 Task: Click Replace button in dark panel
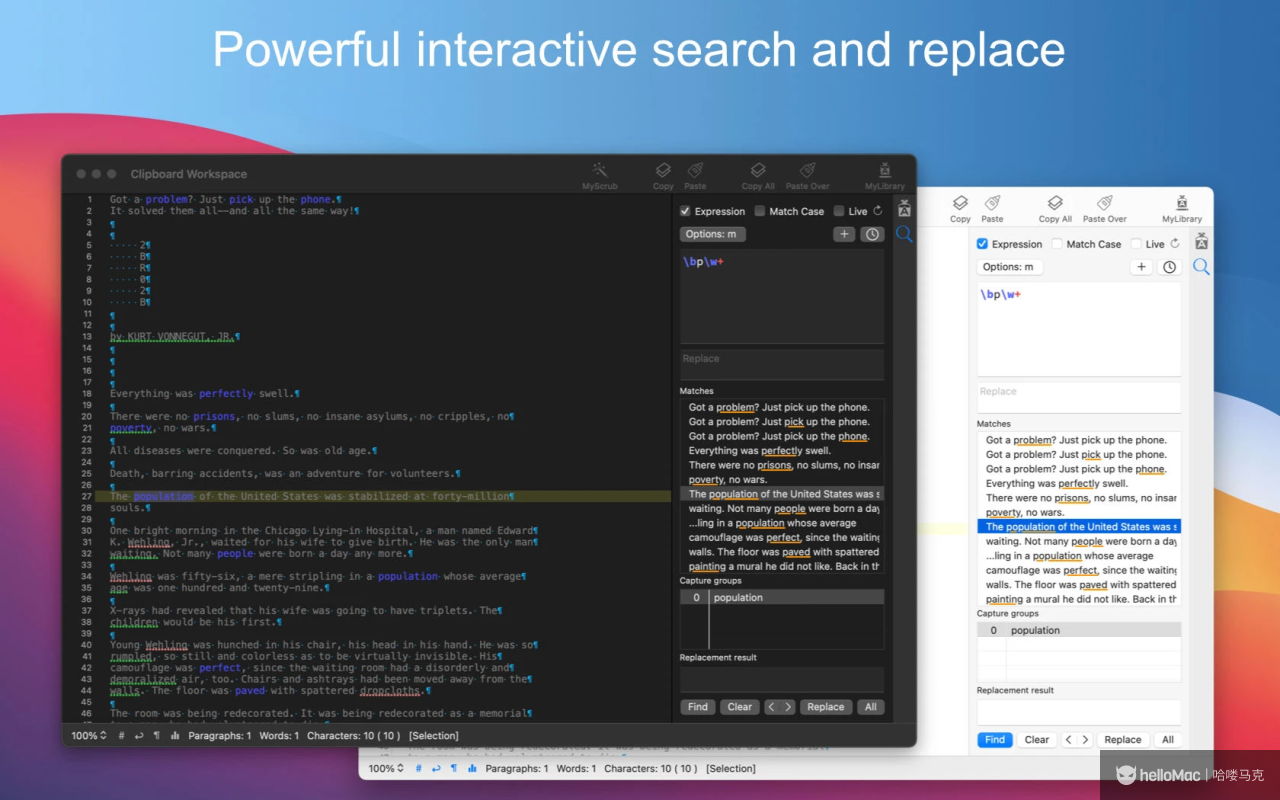[x=826, y=707]
